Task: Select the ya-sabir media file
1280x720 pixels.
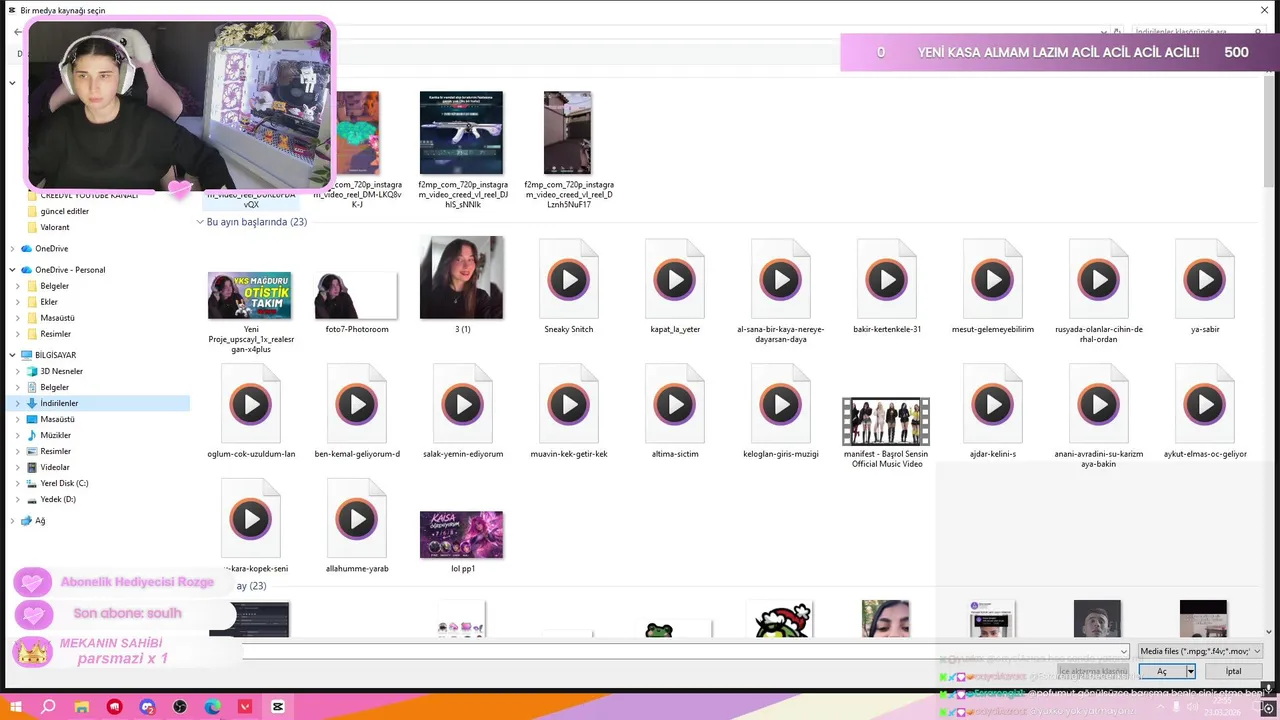Action: (1204, 287)
